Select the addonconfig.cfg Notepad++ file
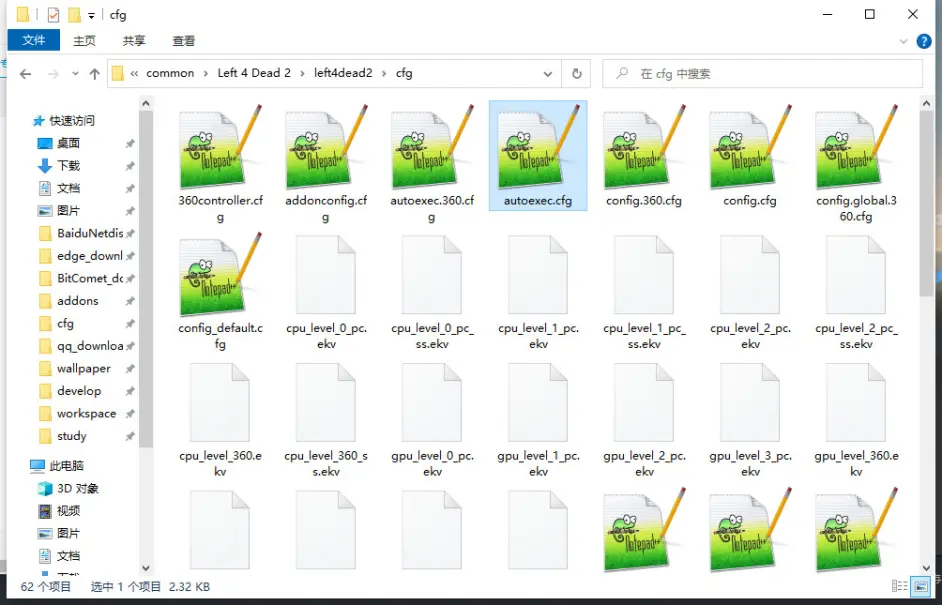 (x=326, y=148)
